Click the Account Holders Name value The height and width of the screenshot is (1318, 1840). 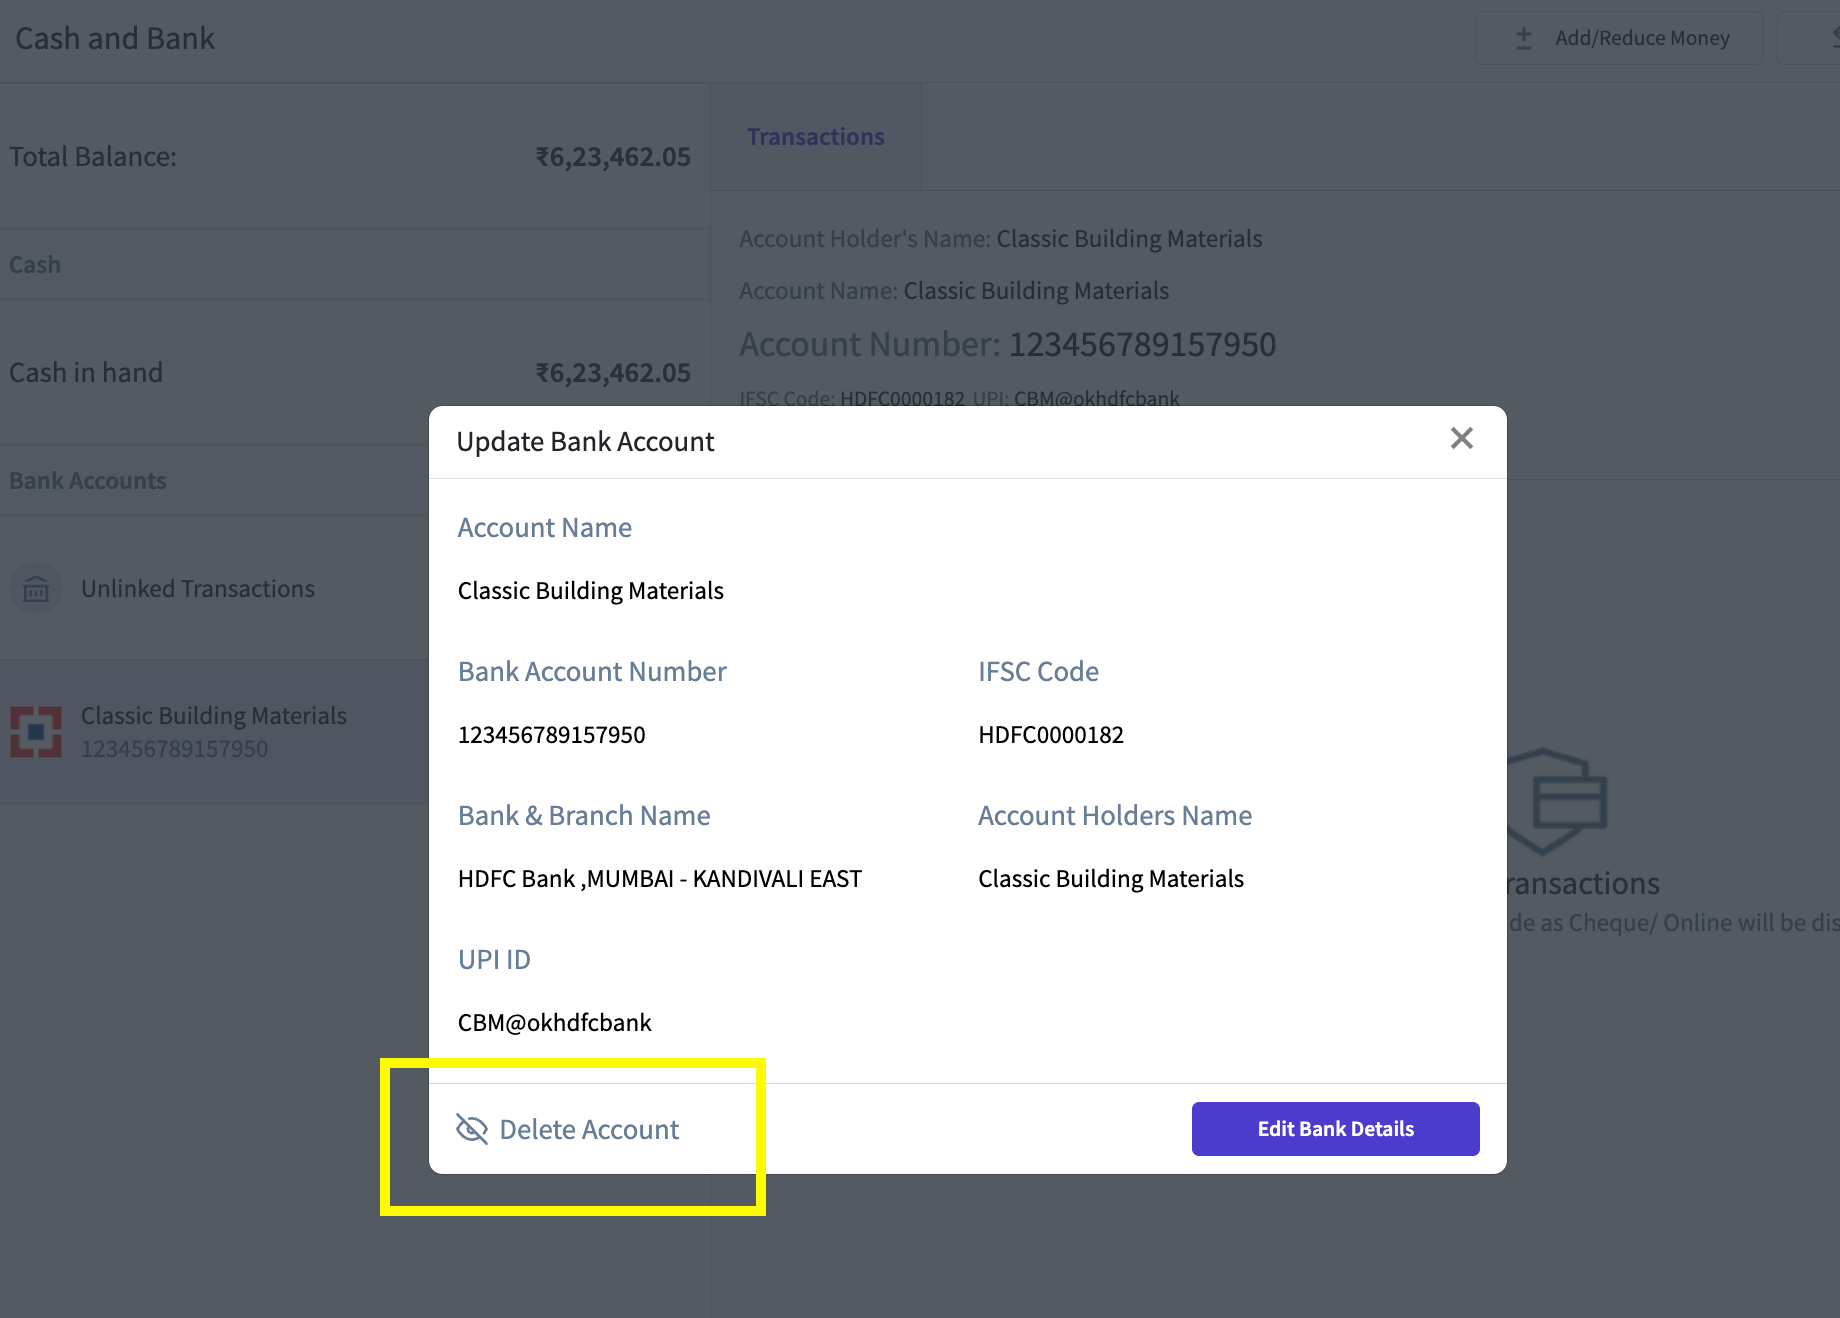coord(1110,878)
